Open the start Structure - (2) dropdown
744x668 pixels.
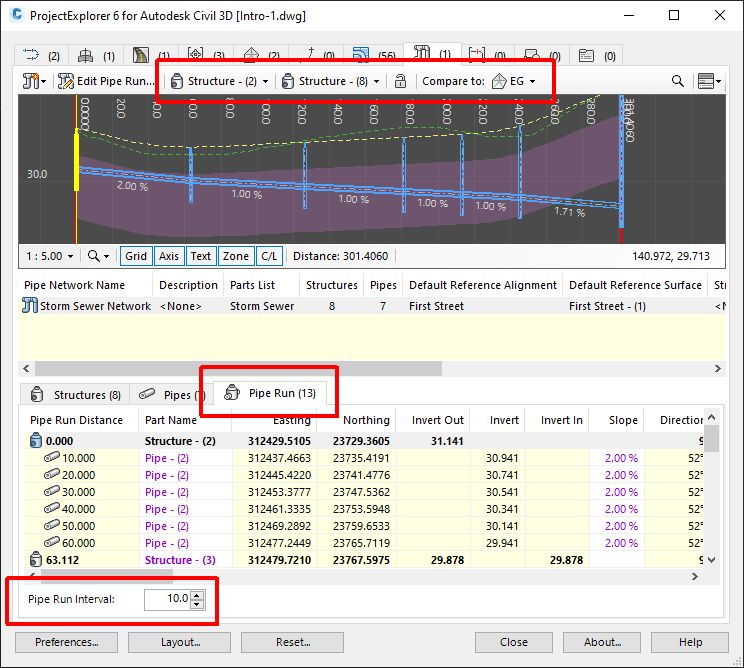[x=220, y=81]
